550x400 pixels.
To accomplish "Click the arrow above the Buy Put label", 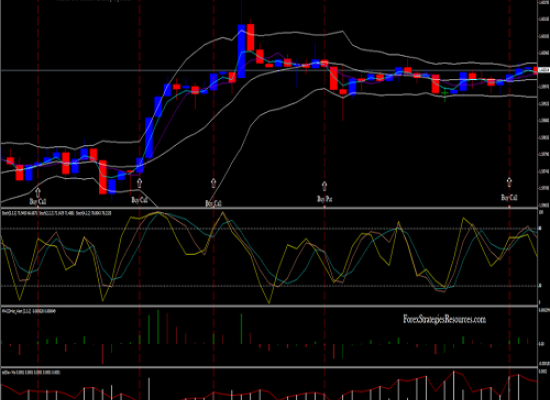I will click(324, 186).
